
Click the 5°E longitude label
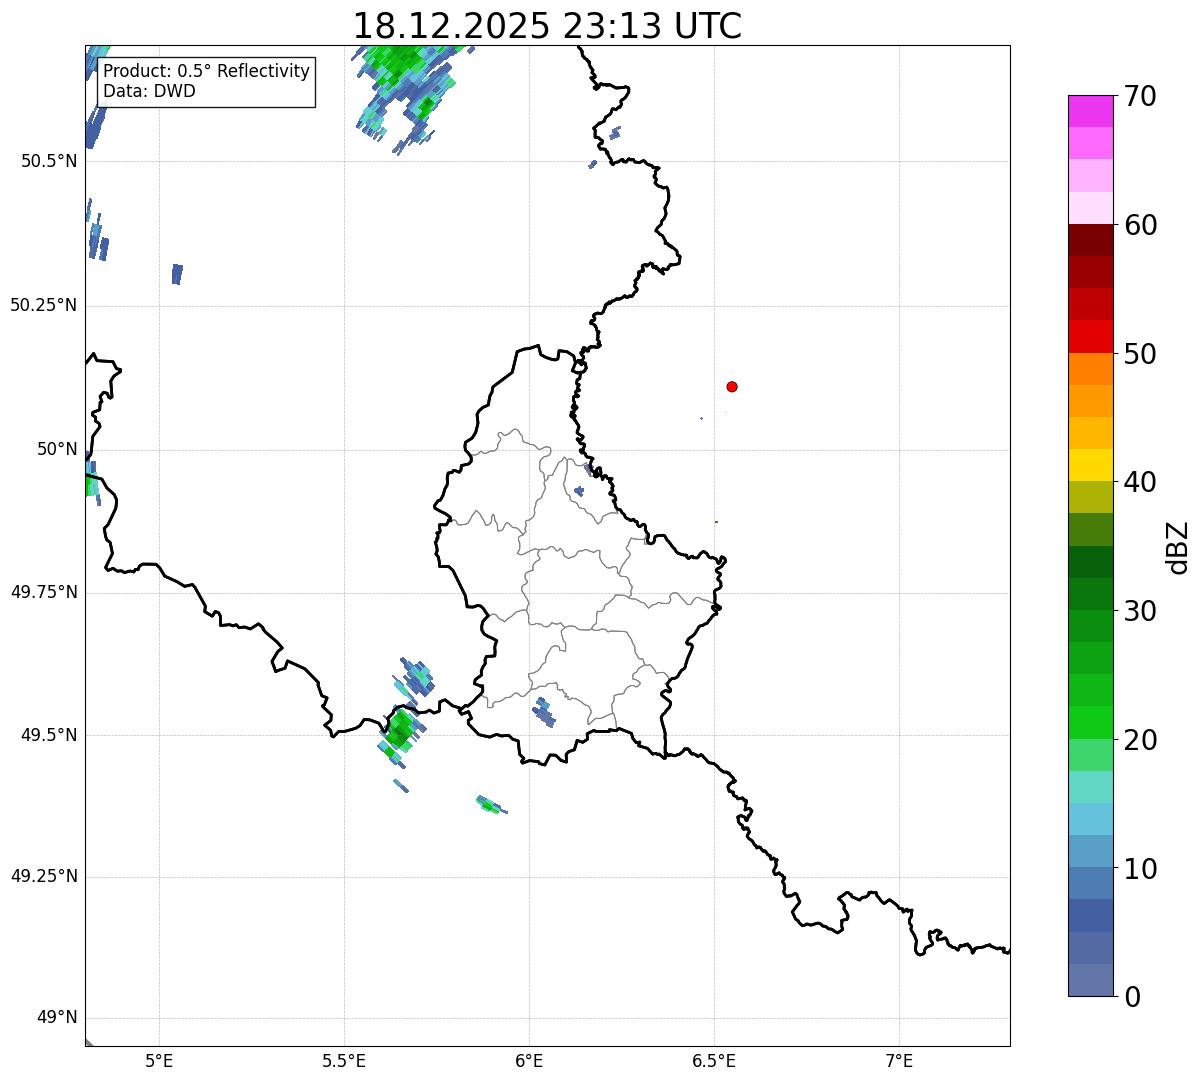point(159,1060)
